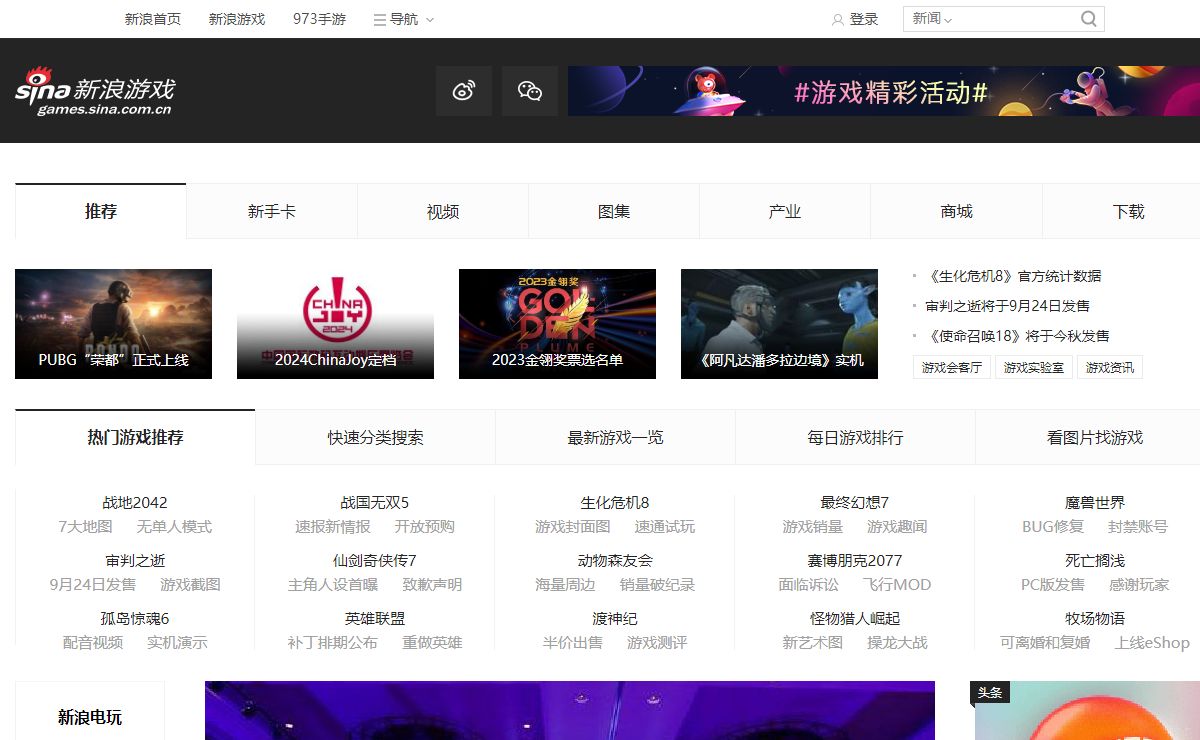Viewport: 1200px width, 740px height.
Task: Switch to 快速分类搜索 tab
Action: click(375, 437)
